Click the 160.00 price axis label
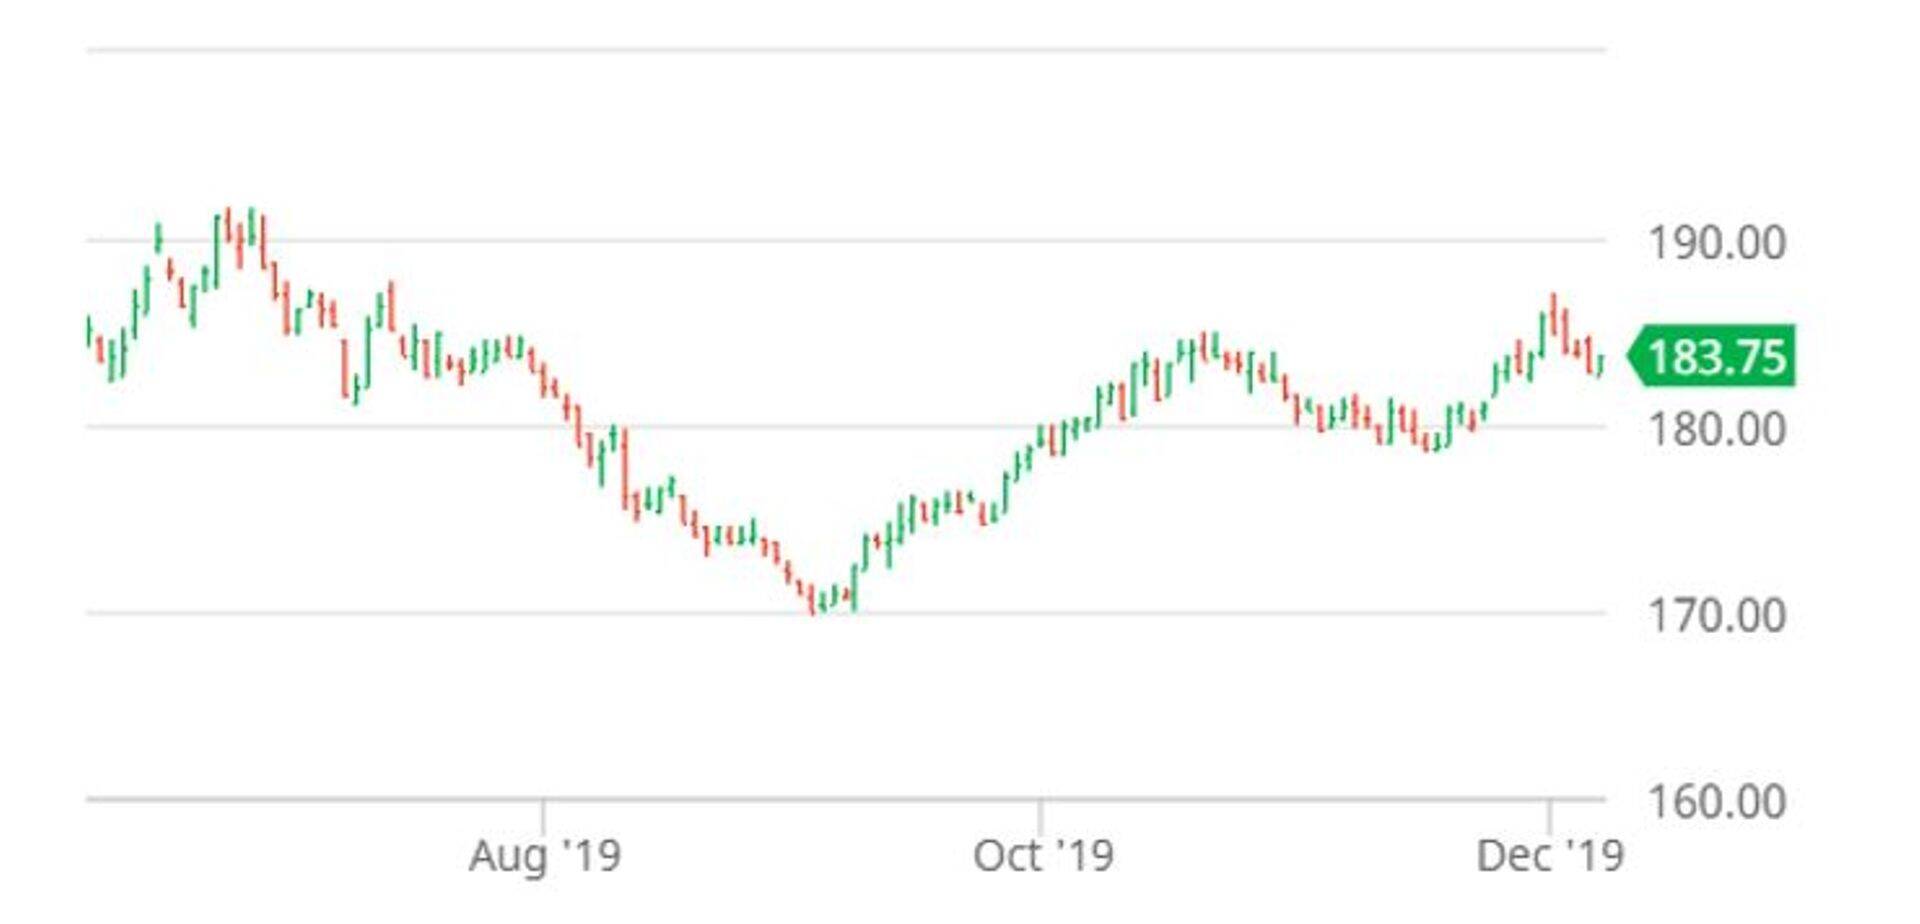Viewport: 1920px width, 924px height. click(x=1716, y=802)
